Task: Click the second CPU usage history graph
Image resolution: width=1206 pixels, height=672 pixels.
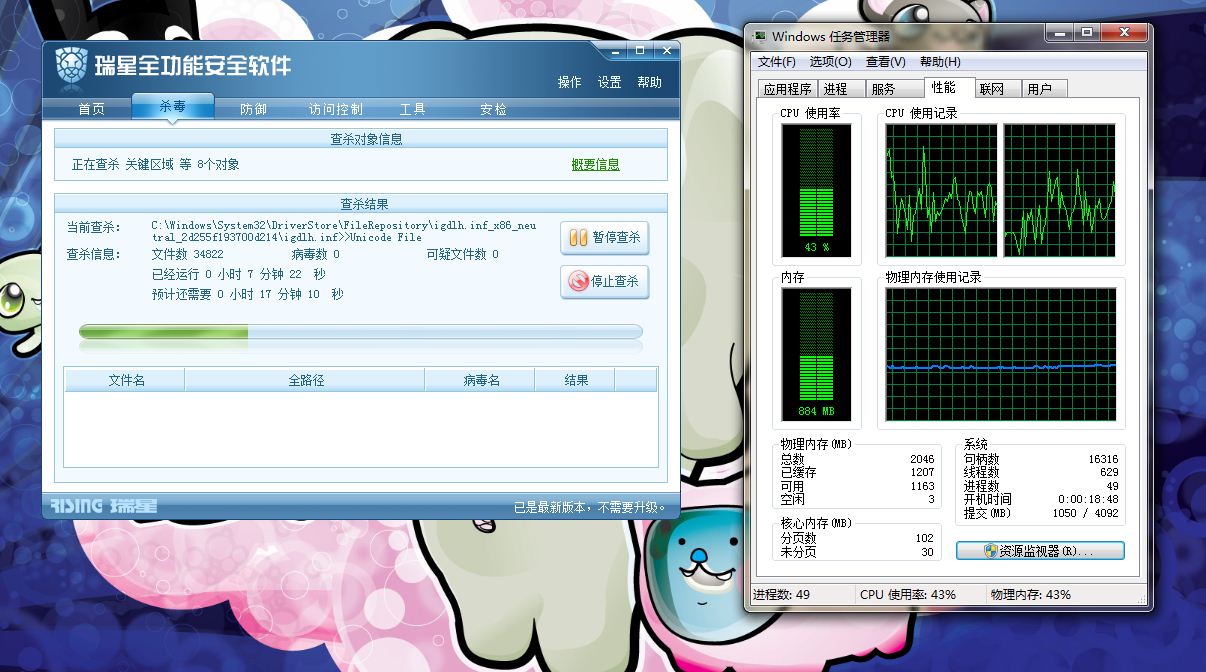Action: click(1060, 191)
